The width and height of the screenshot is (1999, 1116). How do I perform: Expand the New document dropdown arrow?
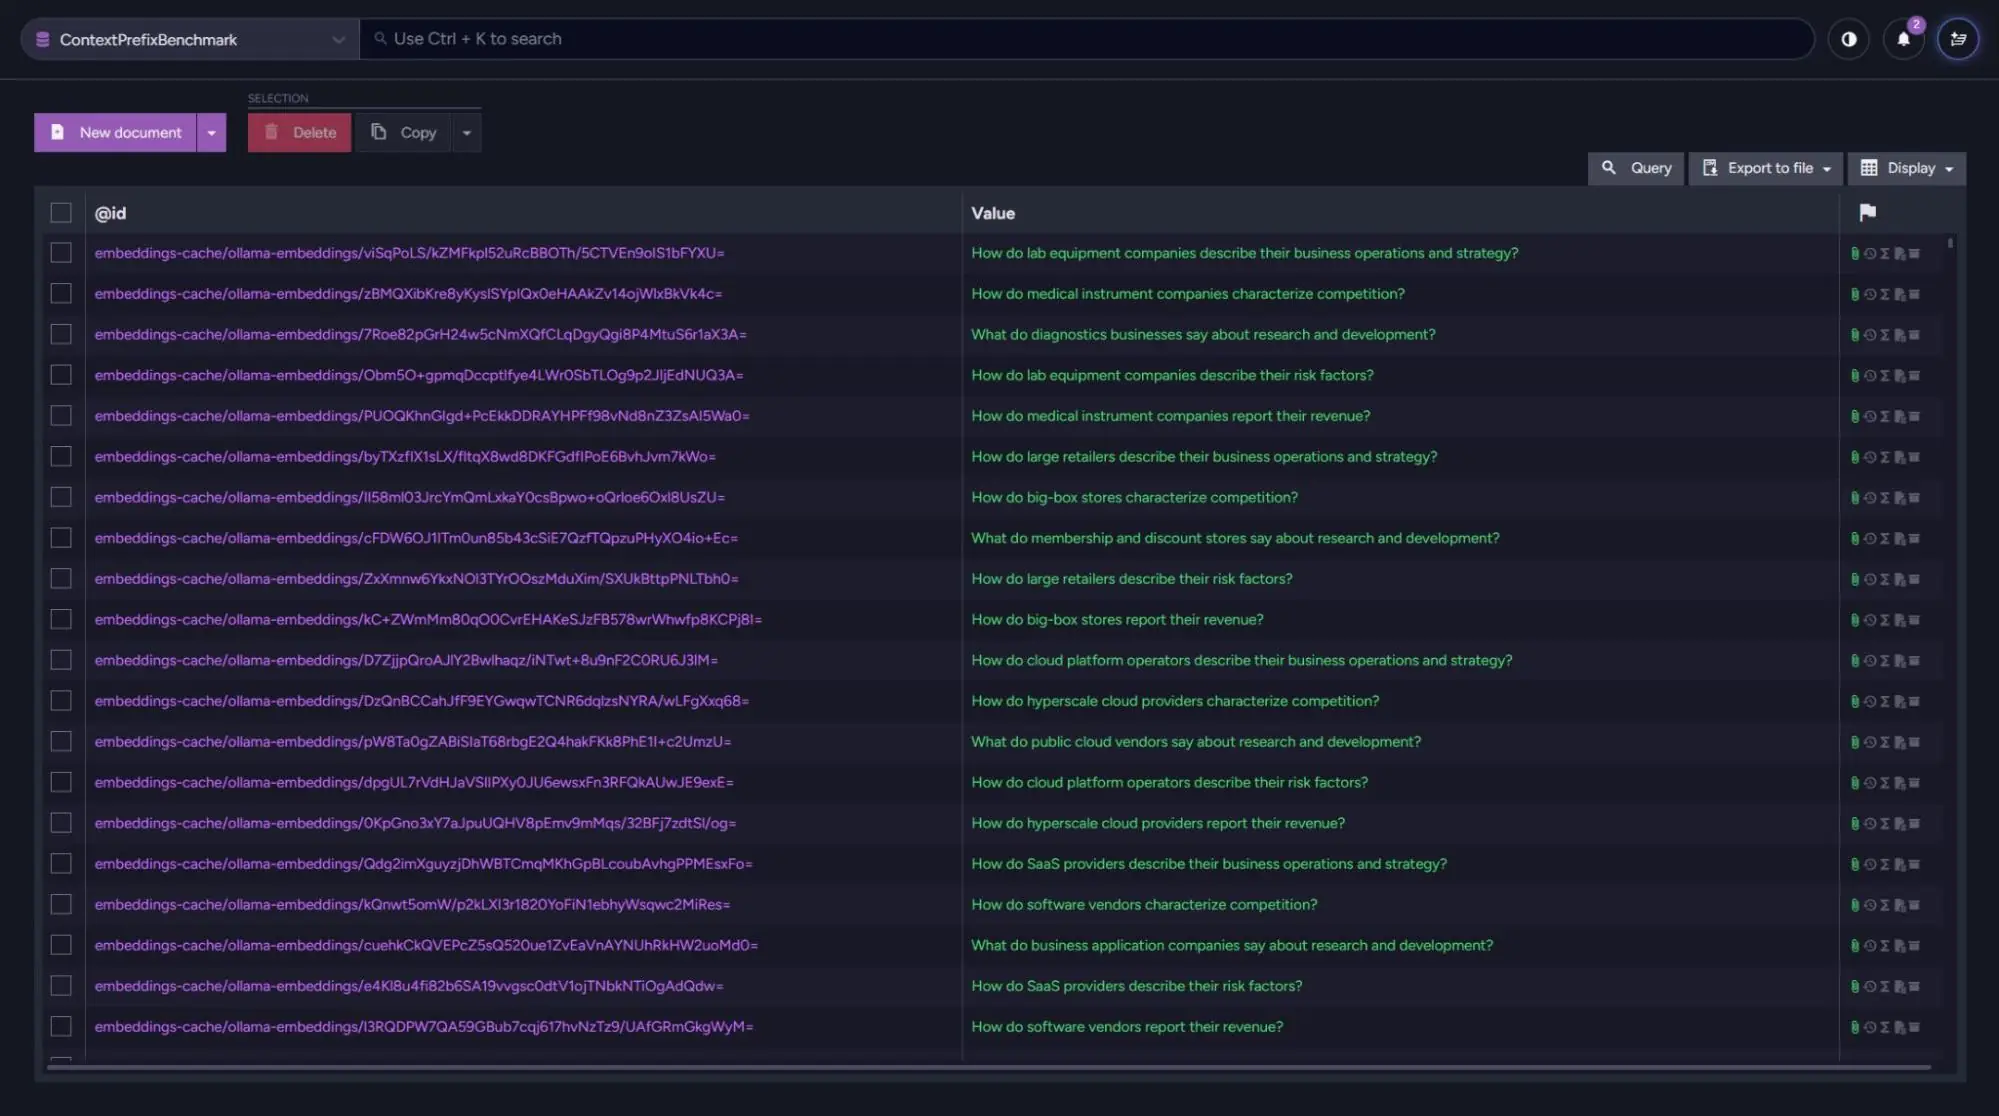tap(211, 132)
